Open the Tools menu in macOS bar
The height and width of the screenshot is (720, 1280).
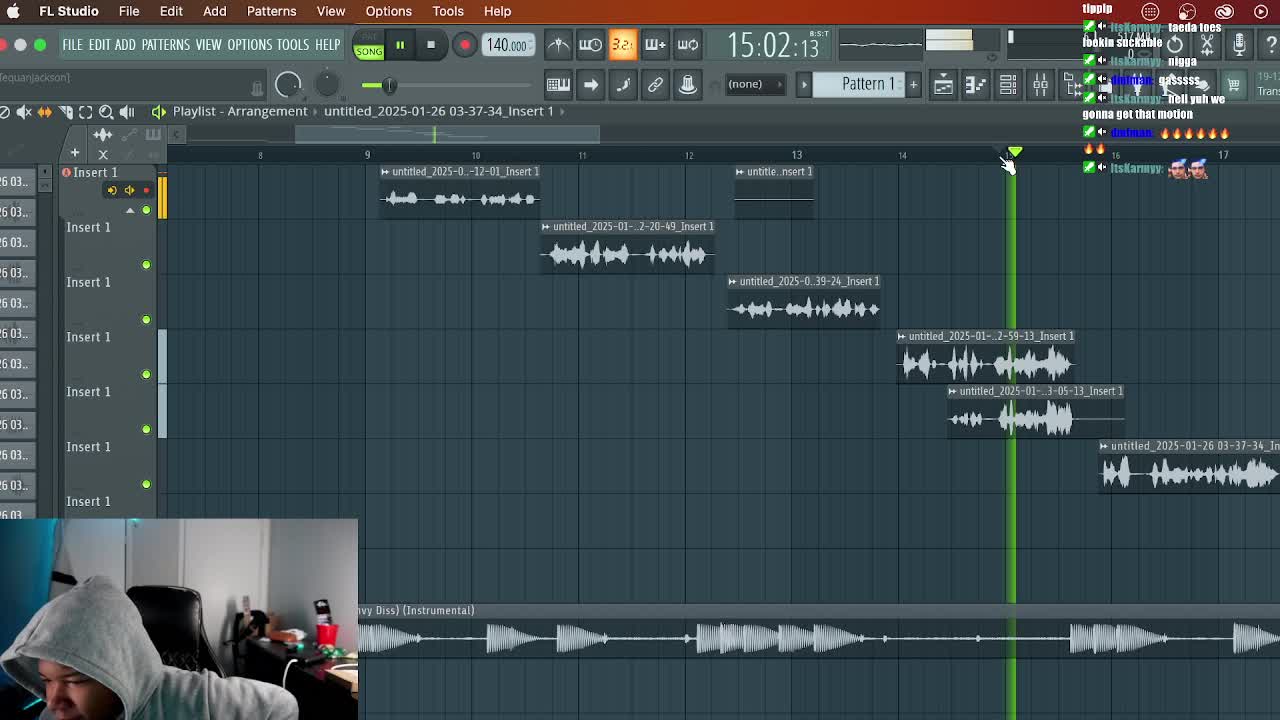click(x=448, y=11)
